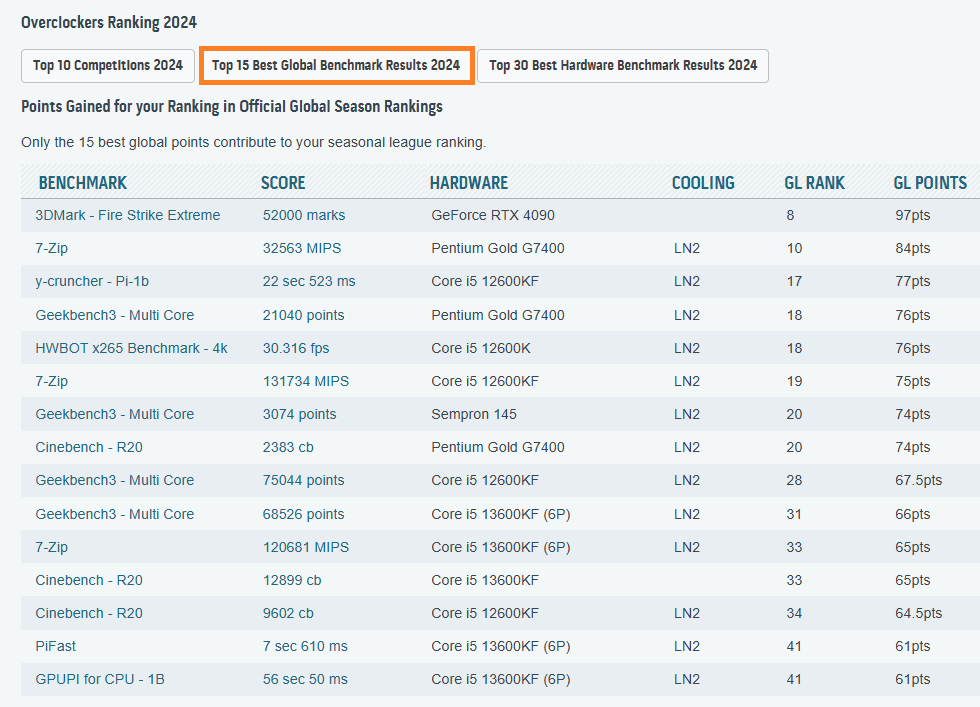Open Cinebench - R20 link in 9602 cb row
The height and width of the screenshot is (707, 980).
point(89,614)
